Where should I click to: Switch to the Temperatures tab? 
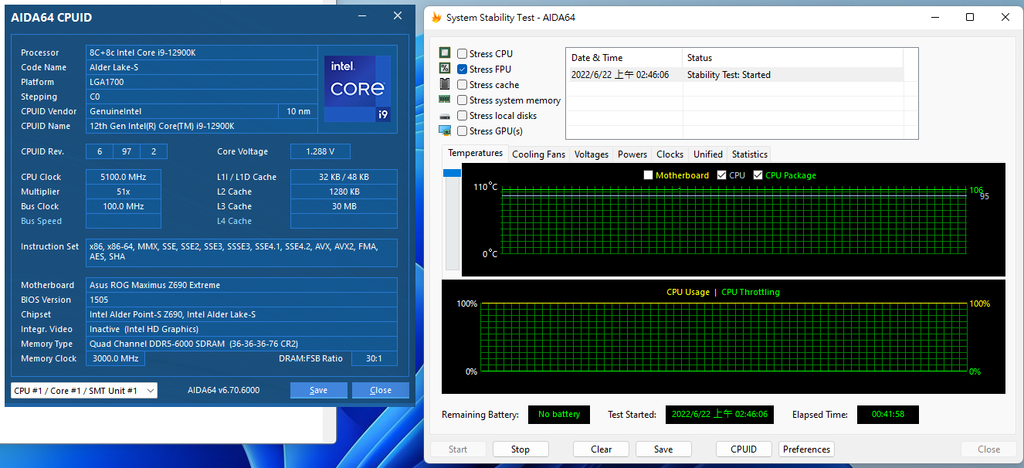475,153
